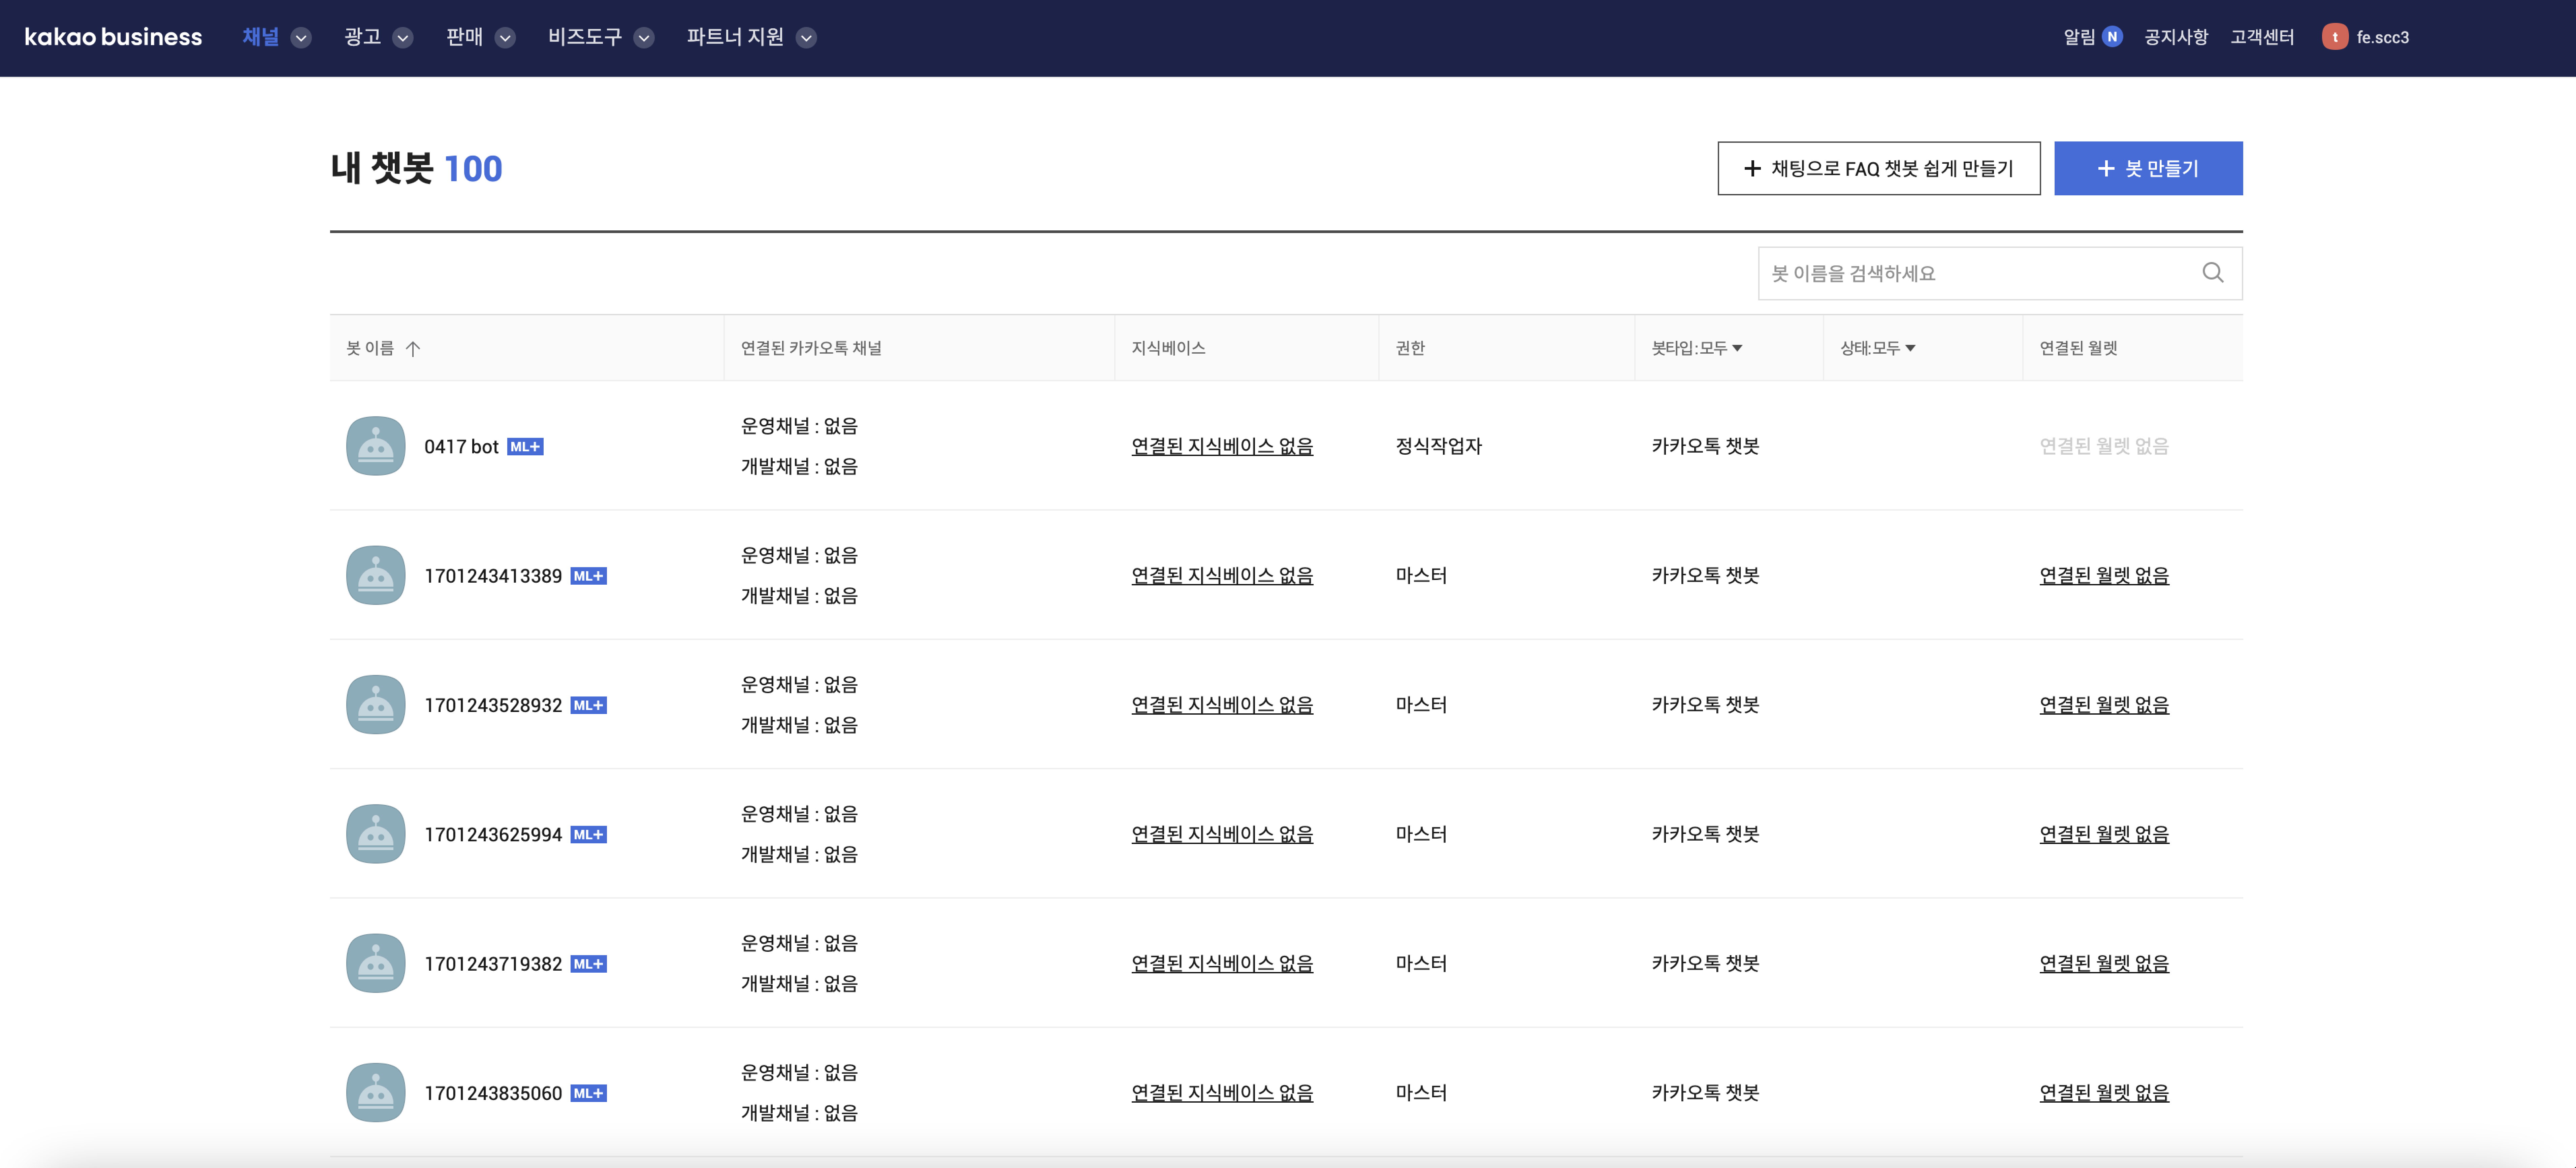The height and width of the screenshot is (1168, 2576).
Task: Click the ML+ badge beside 1701243413389
Action: pos(589,576)
